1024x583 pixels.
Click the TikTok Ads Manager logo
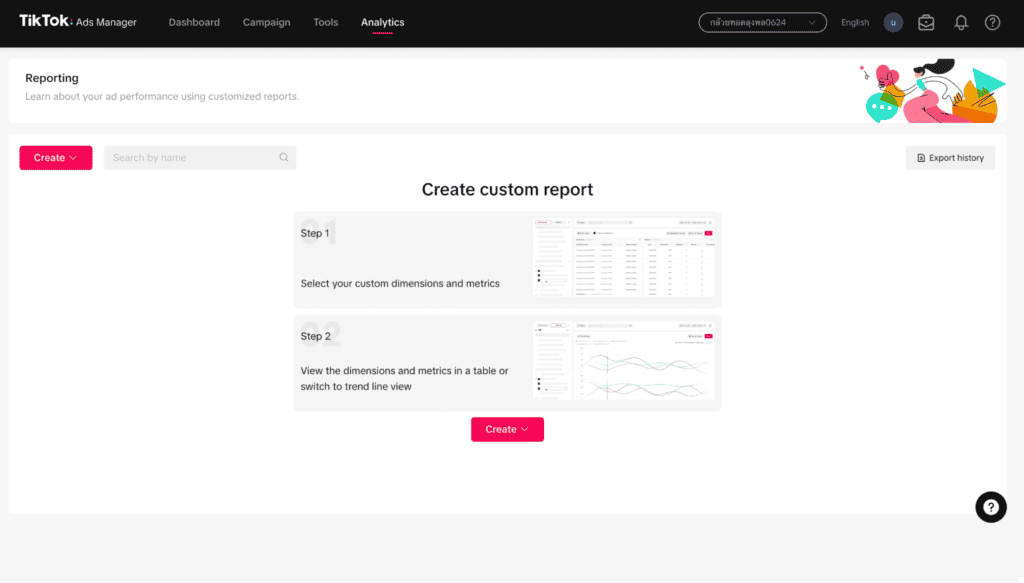(78, 22)
